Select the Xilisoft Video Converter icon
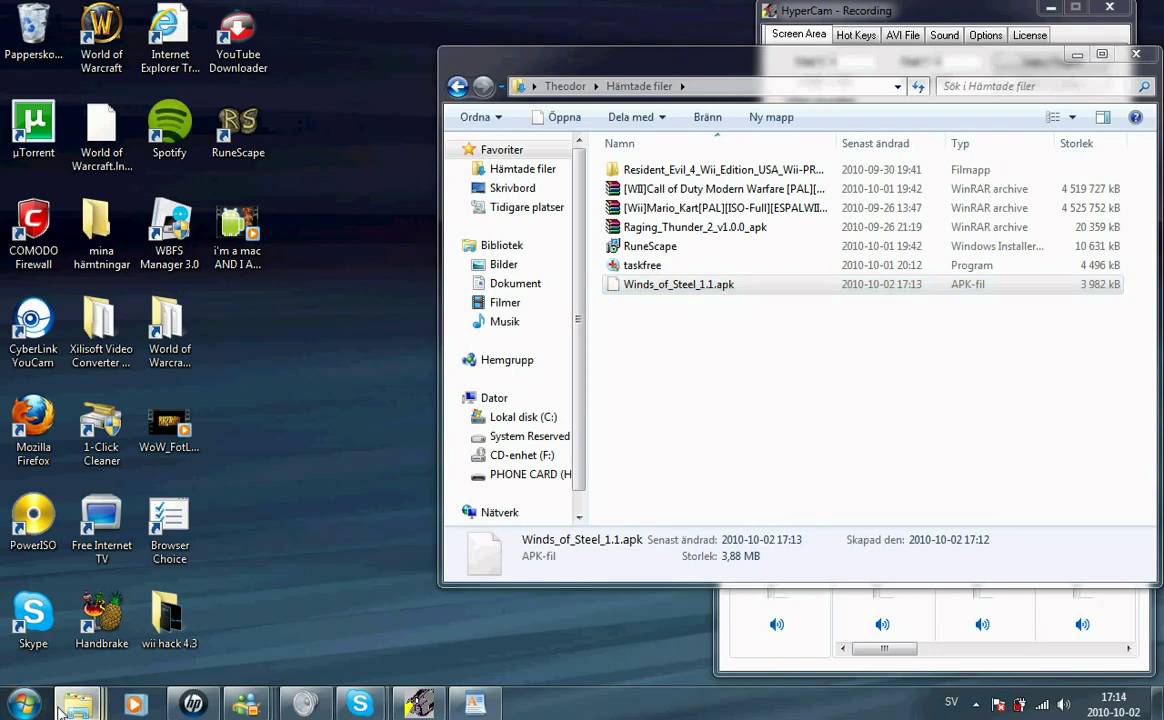 (101, 333)
